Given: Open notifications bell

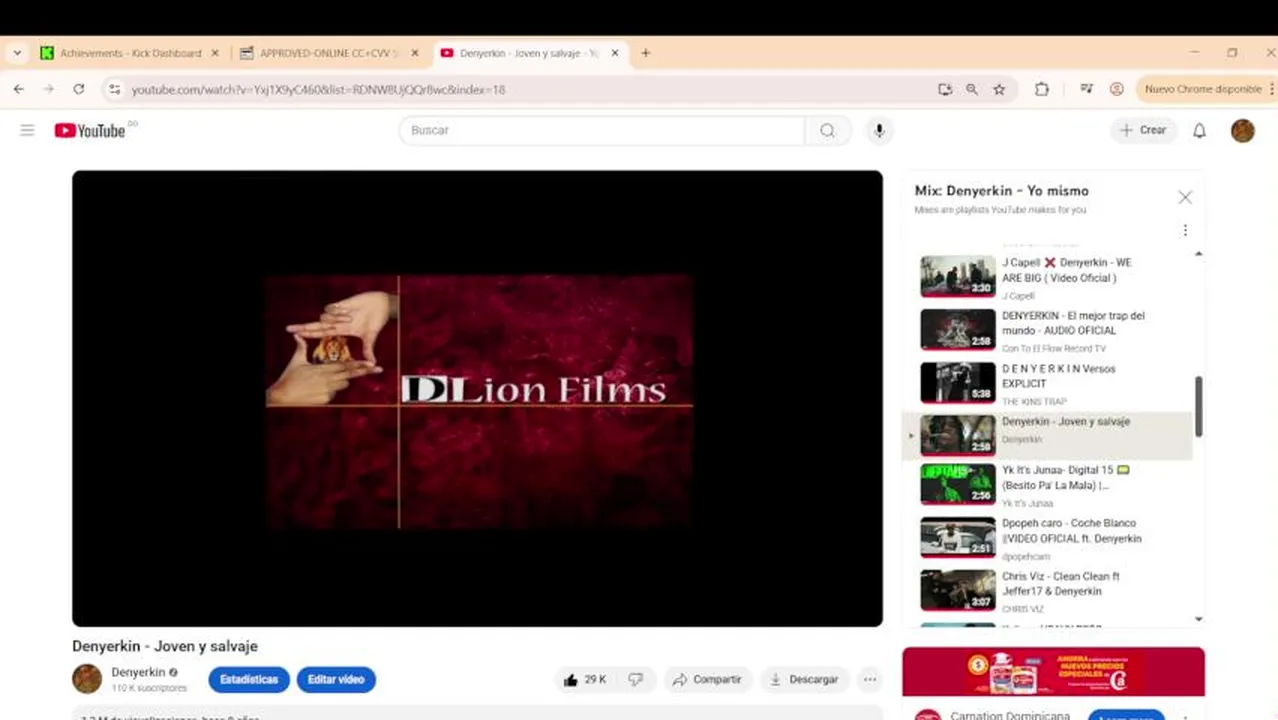Looking at the screenshot, I should (x=1199, y=130).
